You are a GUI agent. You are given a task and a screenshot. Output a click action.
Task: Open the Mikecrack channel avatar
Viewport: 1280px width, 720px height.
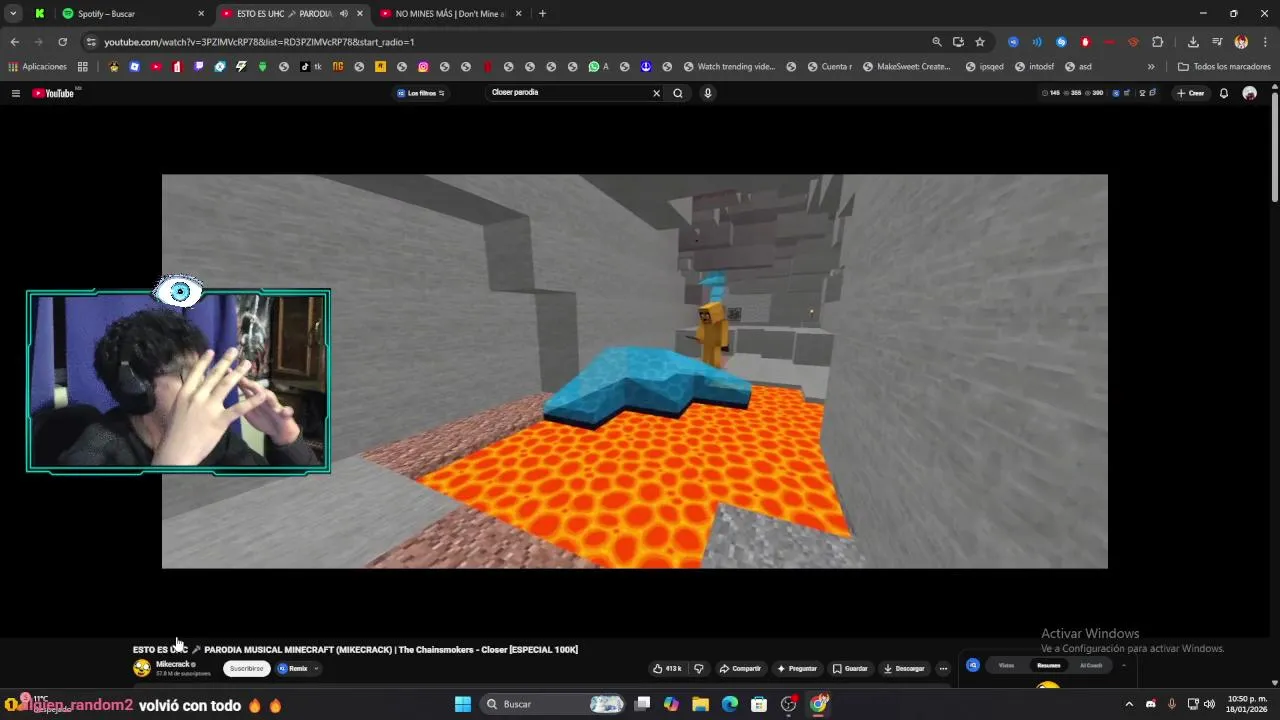click(x=142, y=668)
